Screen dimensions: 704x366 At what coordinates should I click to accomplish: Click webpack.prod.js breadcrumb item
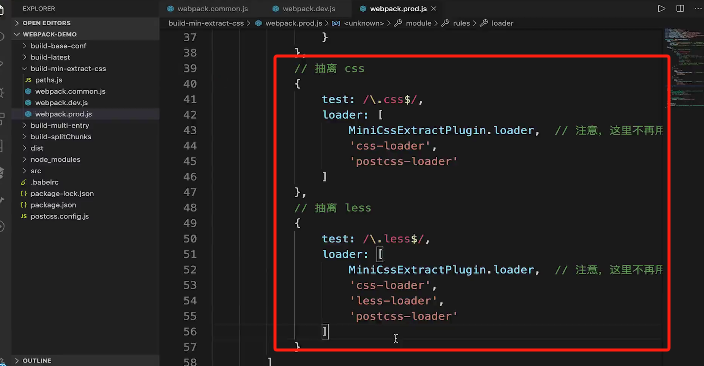pos(294,23)
